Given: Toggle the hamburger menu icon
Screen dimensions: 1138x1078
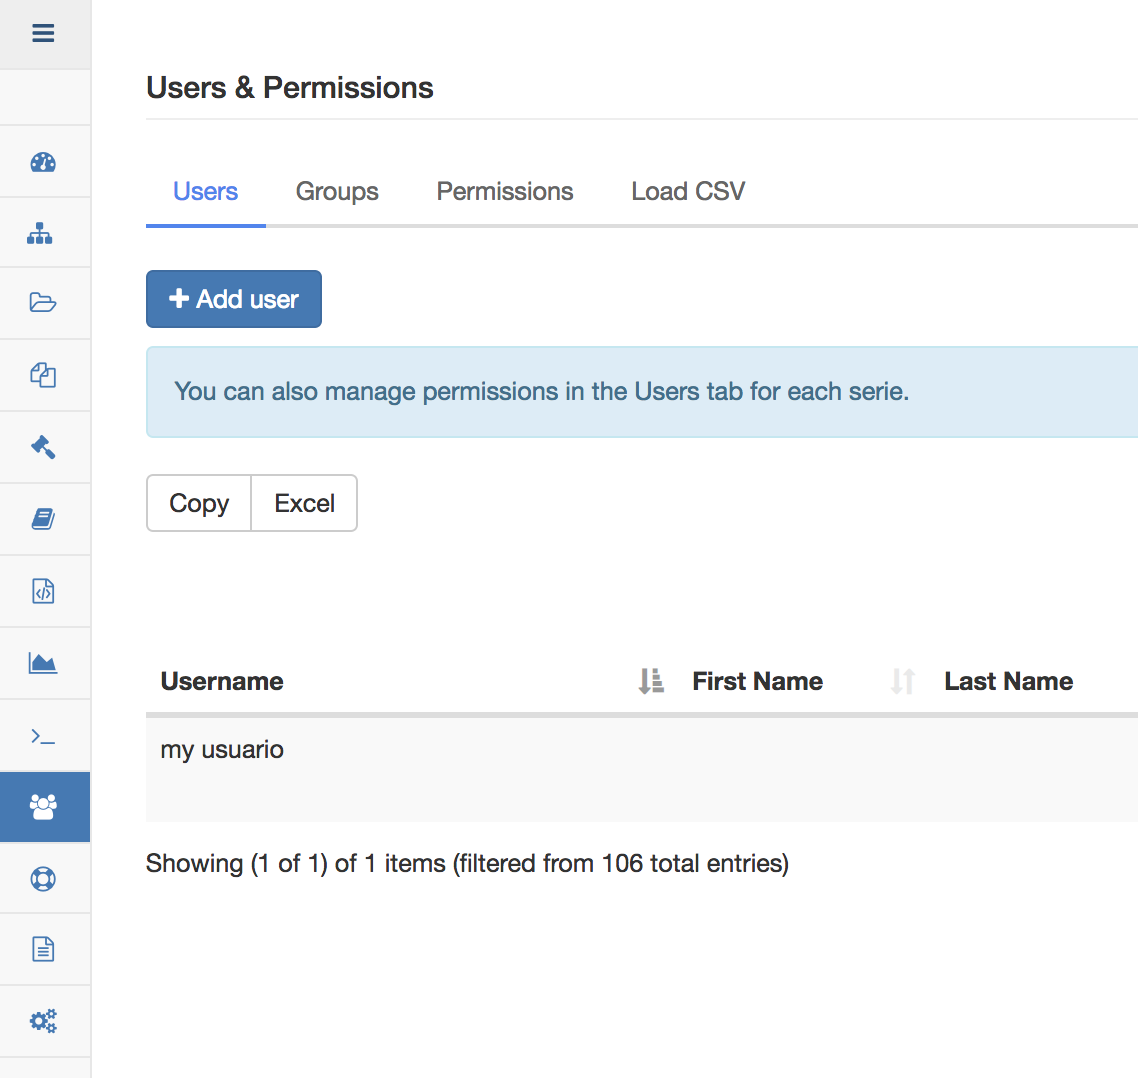Looking at the screenshot, I should point(44,33).
